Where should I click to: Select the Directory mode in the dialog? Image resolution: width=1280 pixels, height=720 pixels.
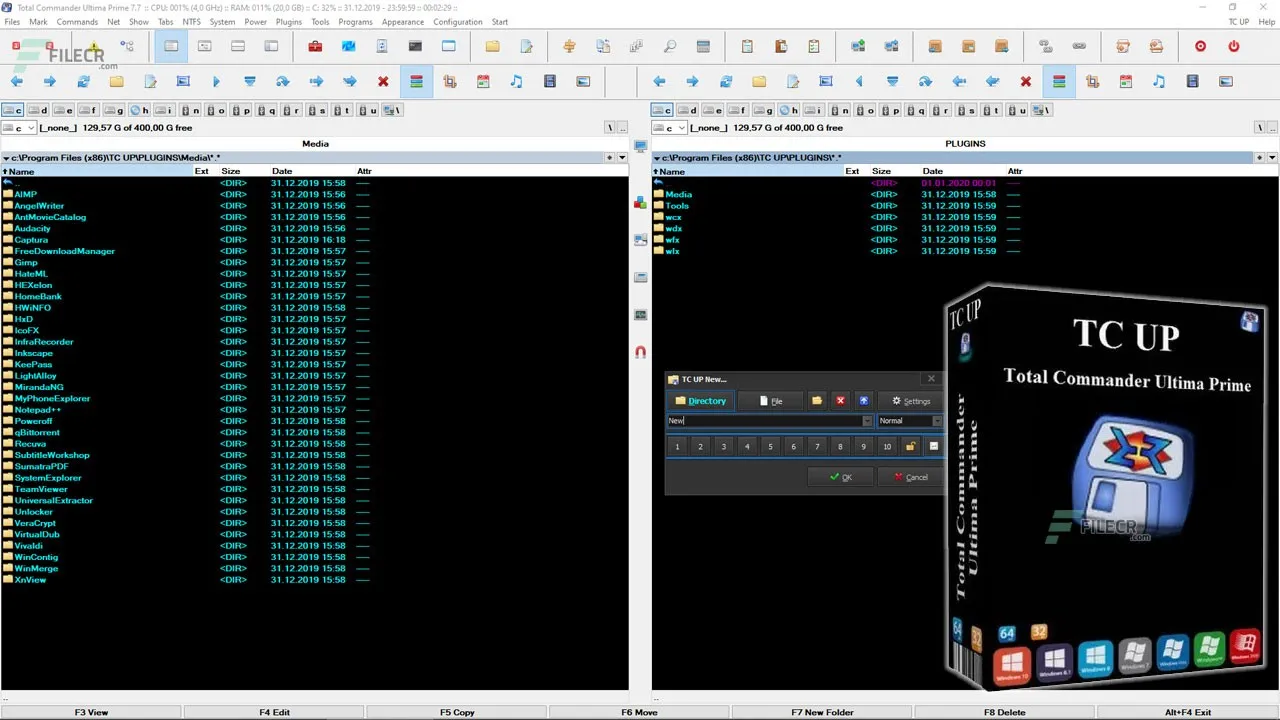point(700,401)
